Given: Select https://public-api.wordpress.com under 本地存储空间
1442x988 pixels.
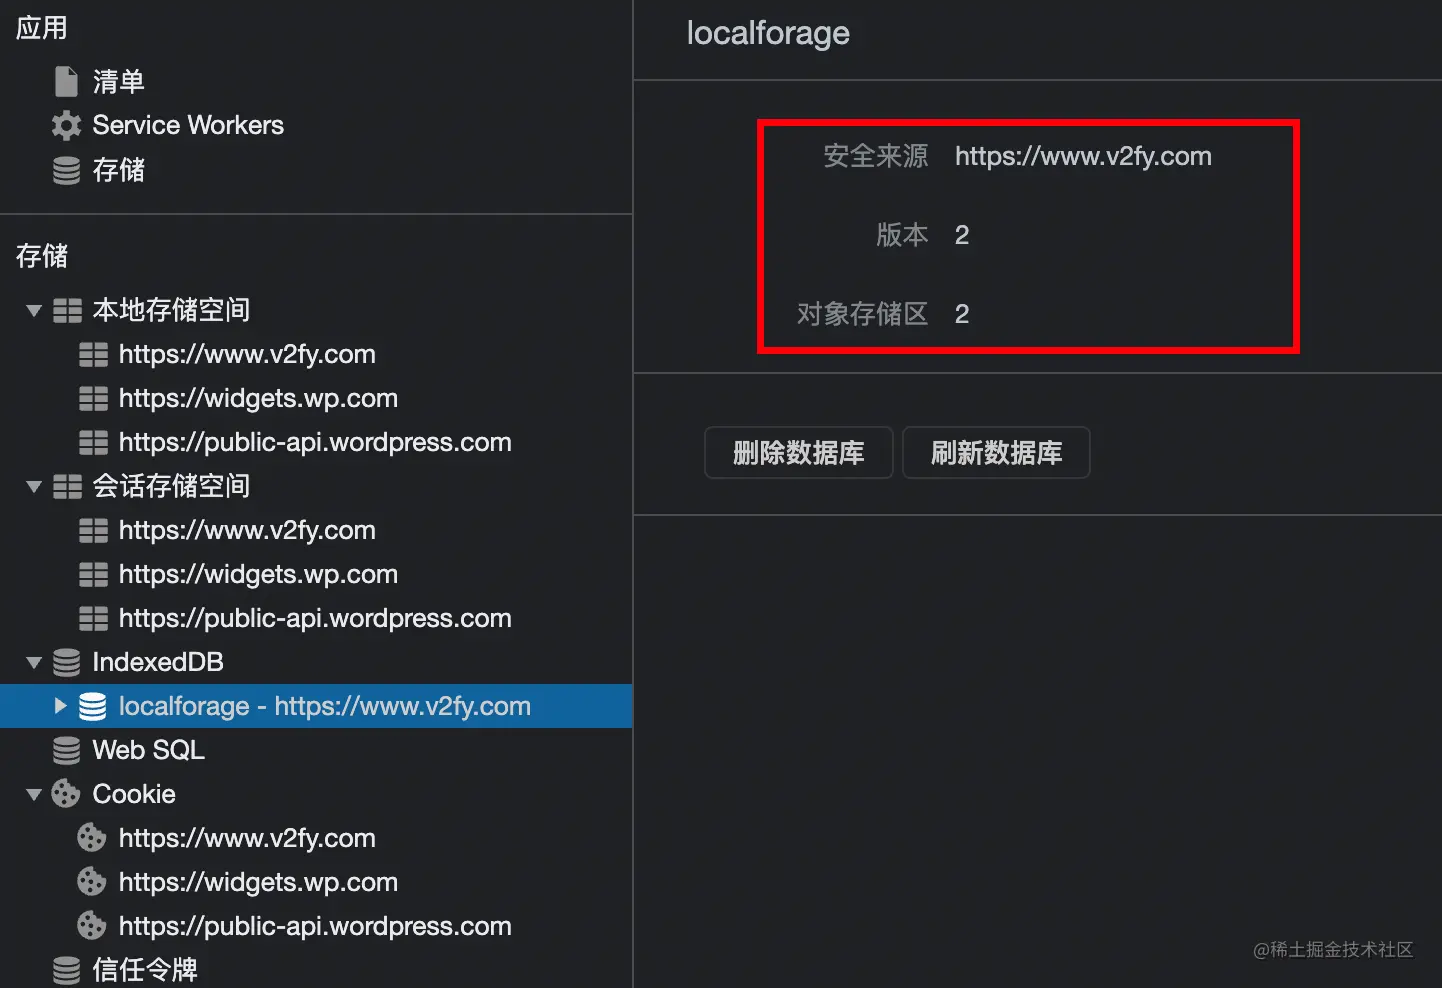Looking at the screenshot, I should pyautogui.click(x=314, y=442).
